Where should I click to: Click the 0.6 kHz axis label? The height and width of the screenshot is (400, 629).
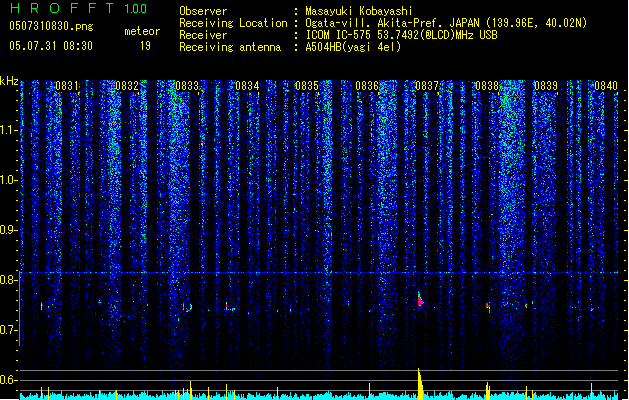click(x=8, y=380)
